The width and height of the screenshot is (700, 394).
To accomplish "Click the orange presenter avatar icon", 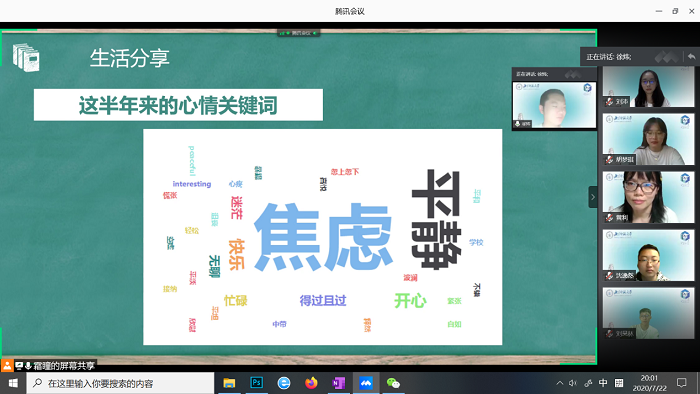I will (7, 365).
